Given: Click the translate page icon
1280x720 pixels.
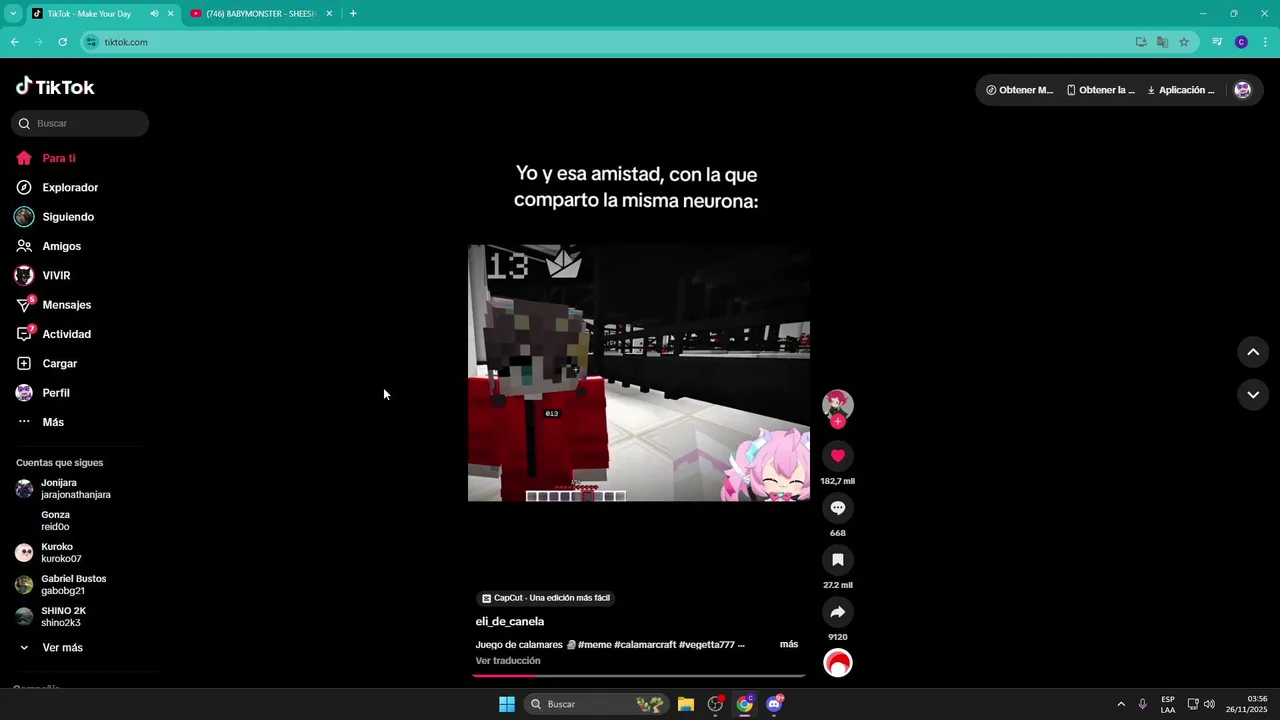Looking at the screenshot, I should 1162,42.
